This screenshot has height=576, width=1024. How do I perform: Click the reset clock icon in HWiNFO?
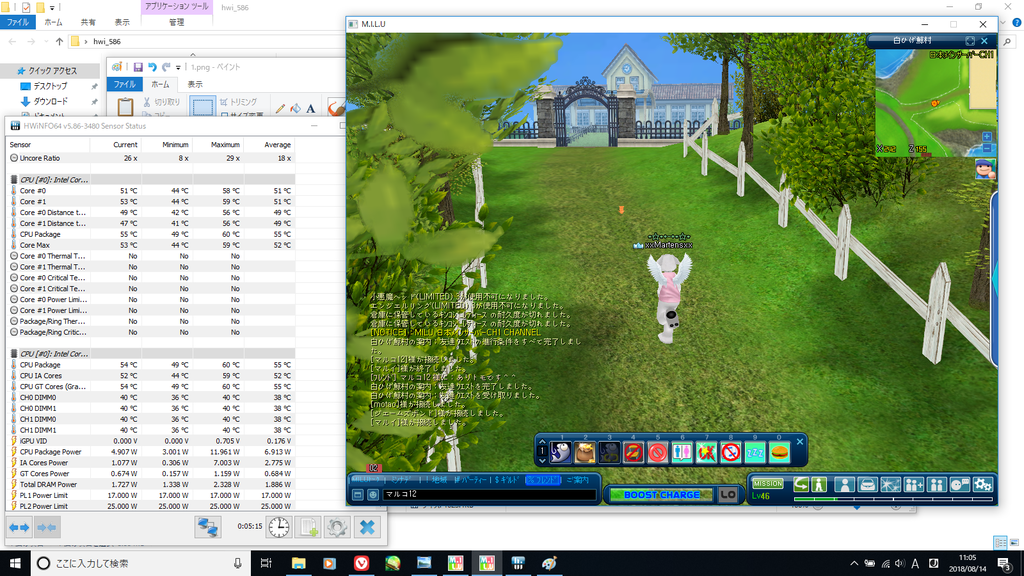(x=279, y=527)
